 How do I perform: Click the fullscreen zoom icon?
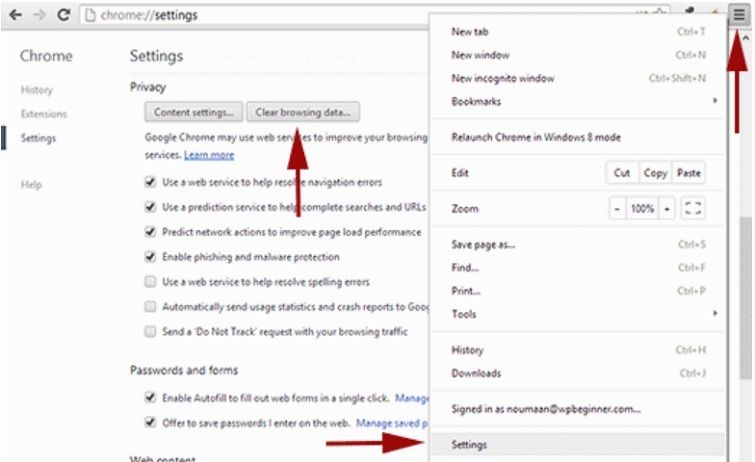coord(692,209)
